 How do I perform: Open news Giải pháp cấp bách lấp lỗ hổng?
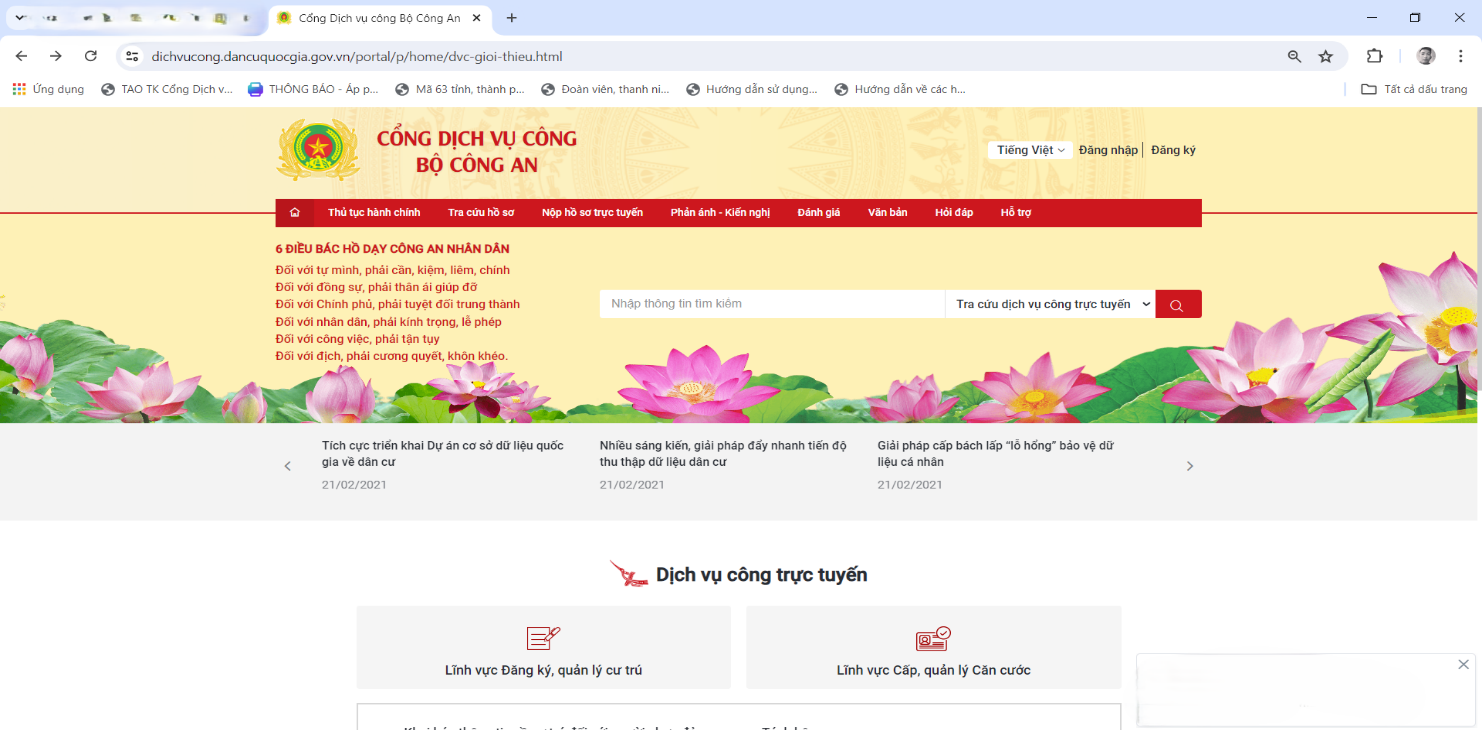(996, 454)
